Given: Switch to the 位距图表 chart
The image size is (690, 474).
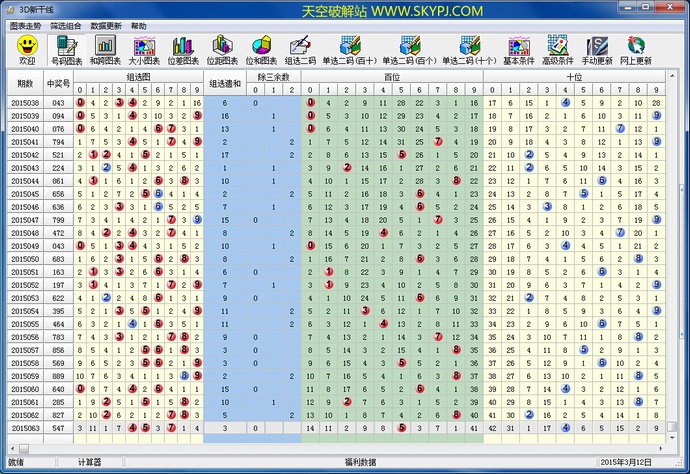Looking at the screenshot, I should click(x=222, y=49).
